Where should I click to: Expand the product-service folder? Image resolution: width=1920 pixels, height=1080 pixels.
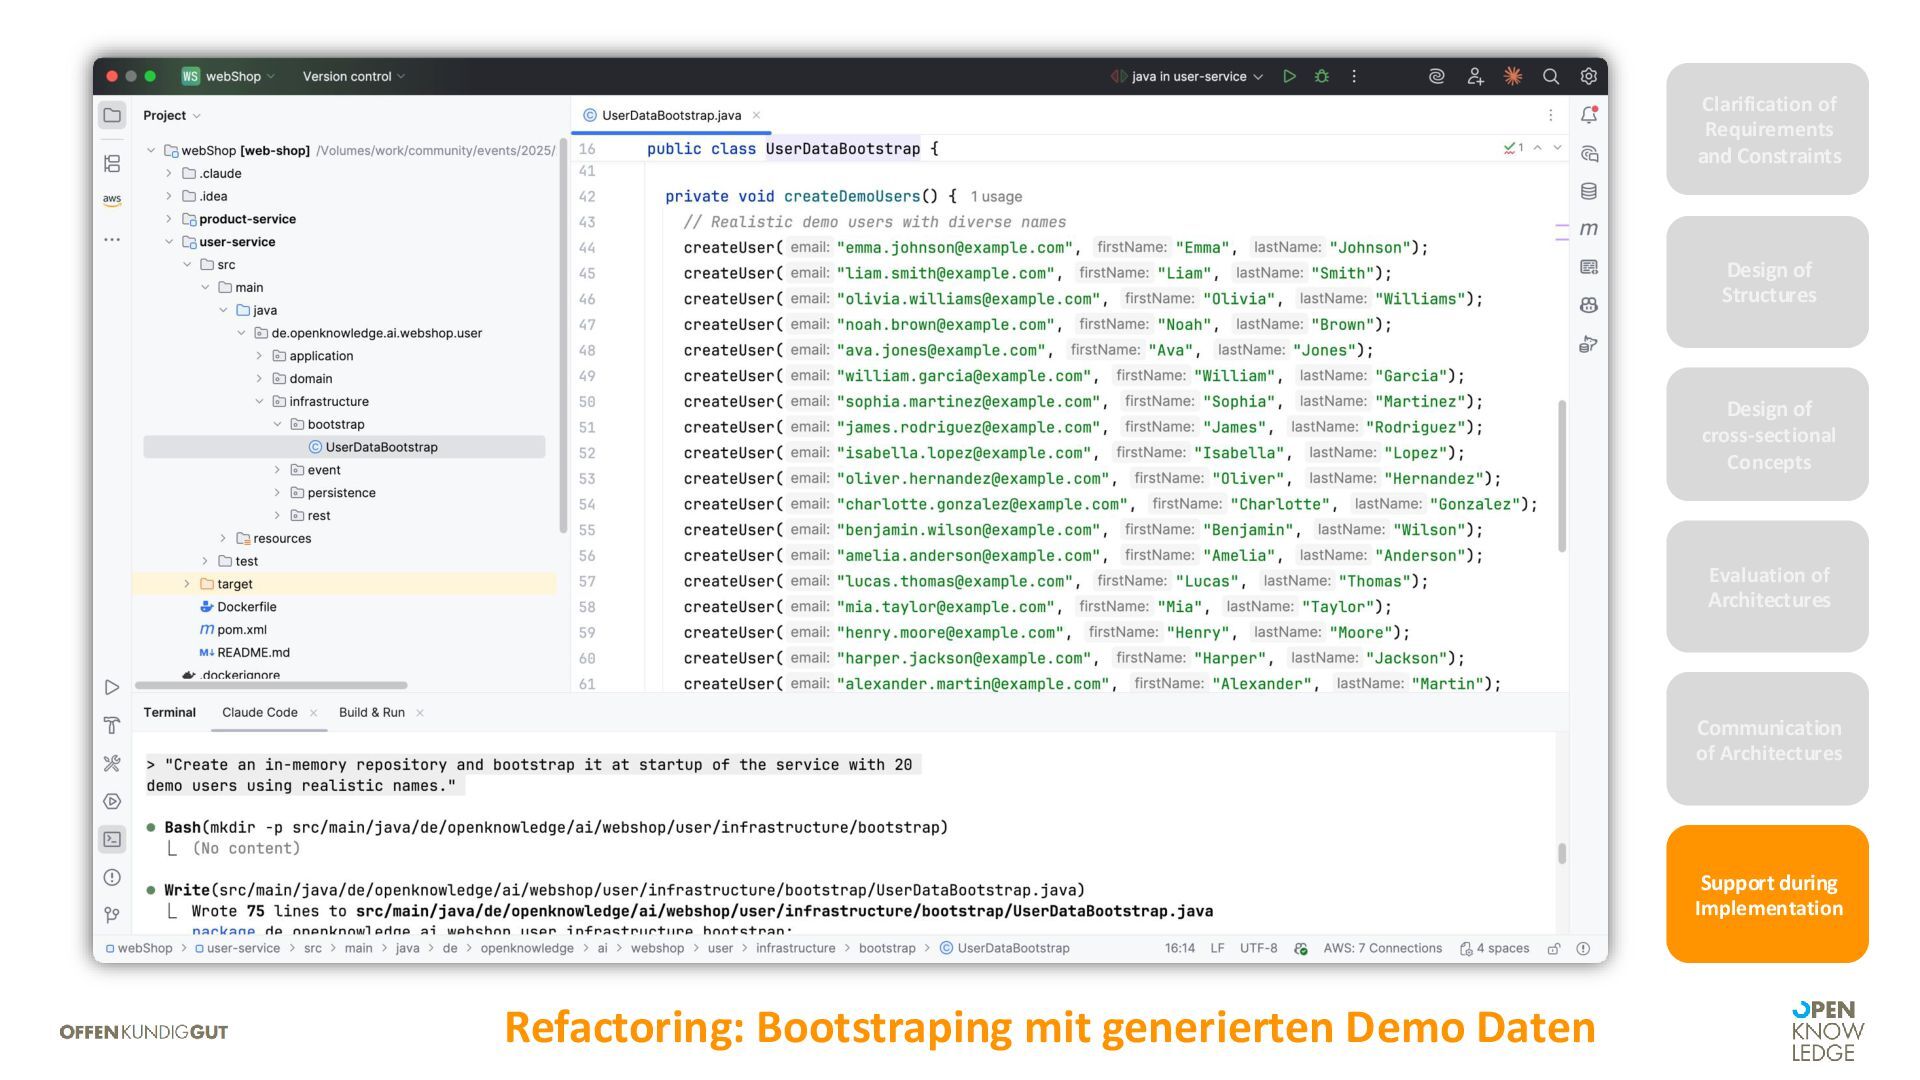pyautogui.click(x=169, y=219)
